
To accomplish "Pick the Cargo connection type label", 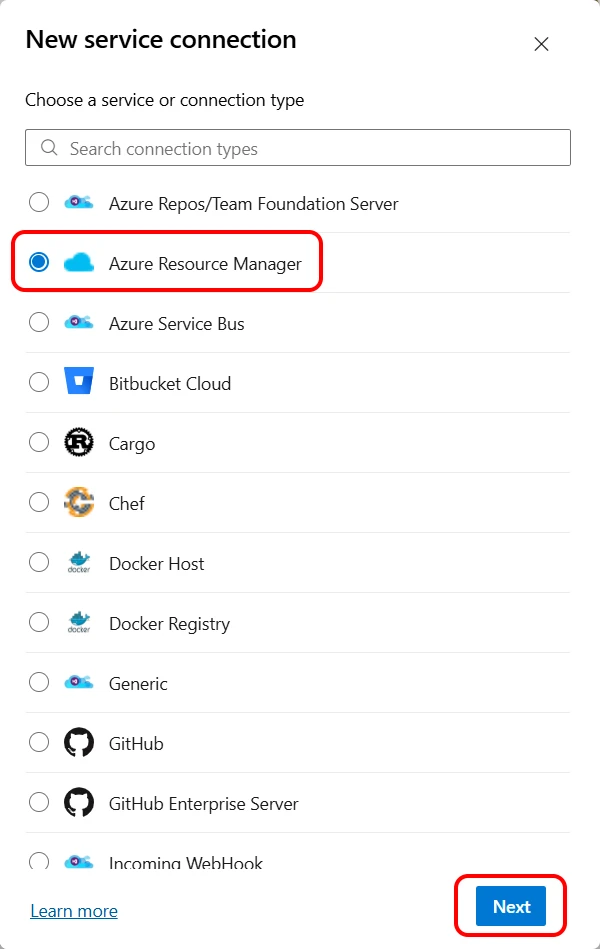I will [x=132, y=443].
